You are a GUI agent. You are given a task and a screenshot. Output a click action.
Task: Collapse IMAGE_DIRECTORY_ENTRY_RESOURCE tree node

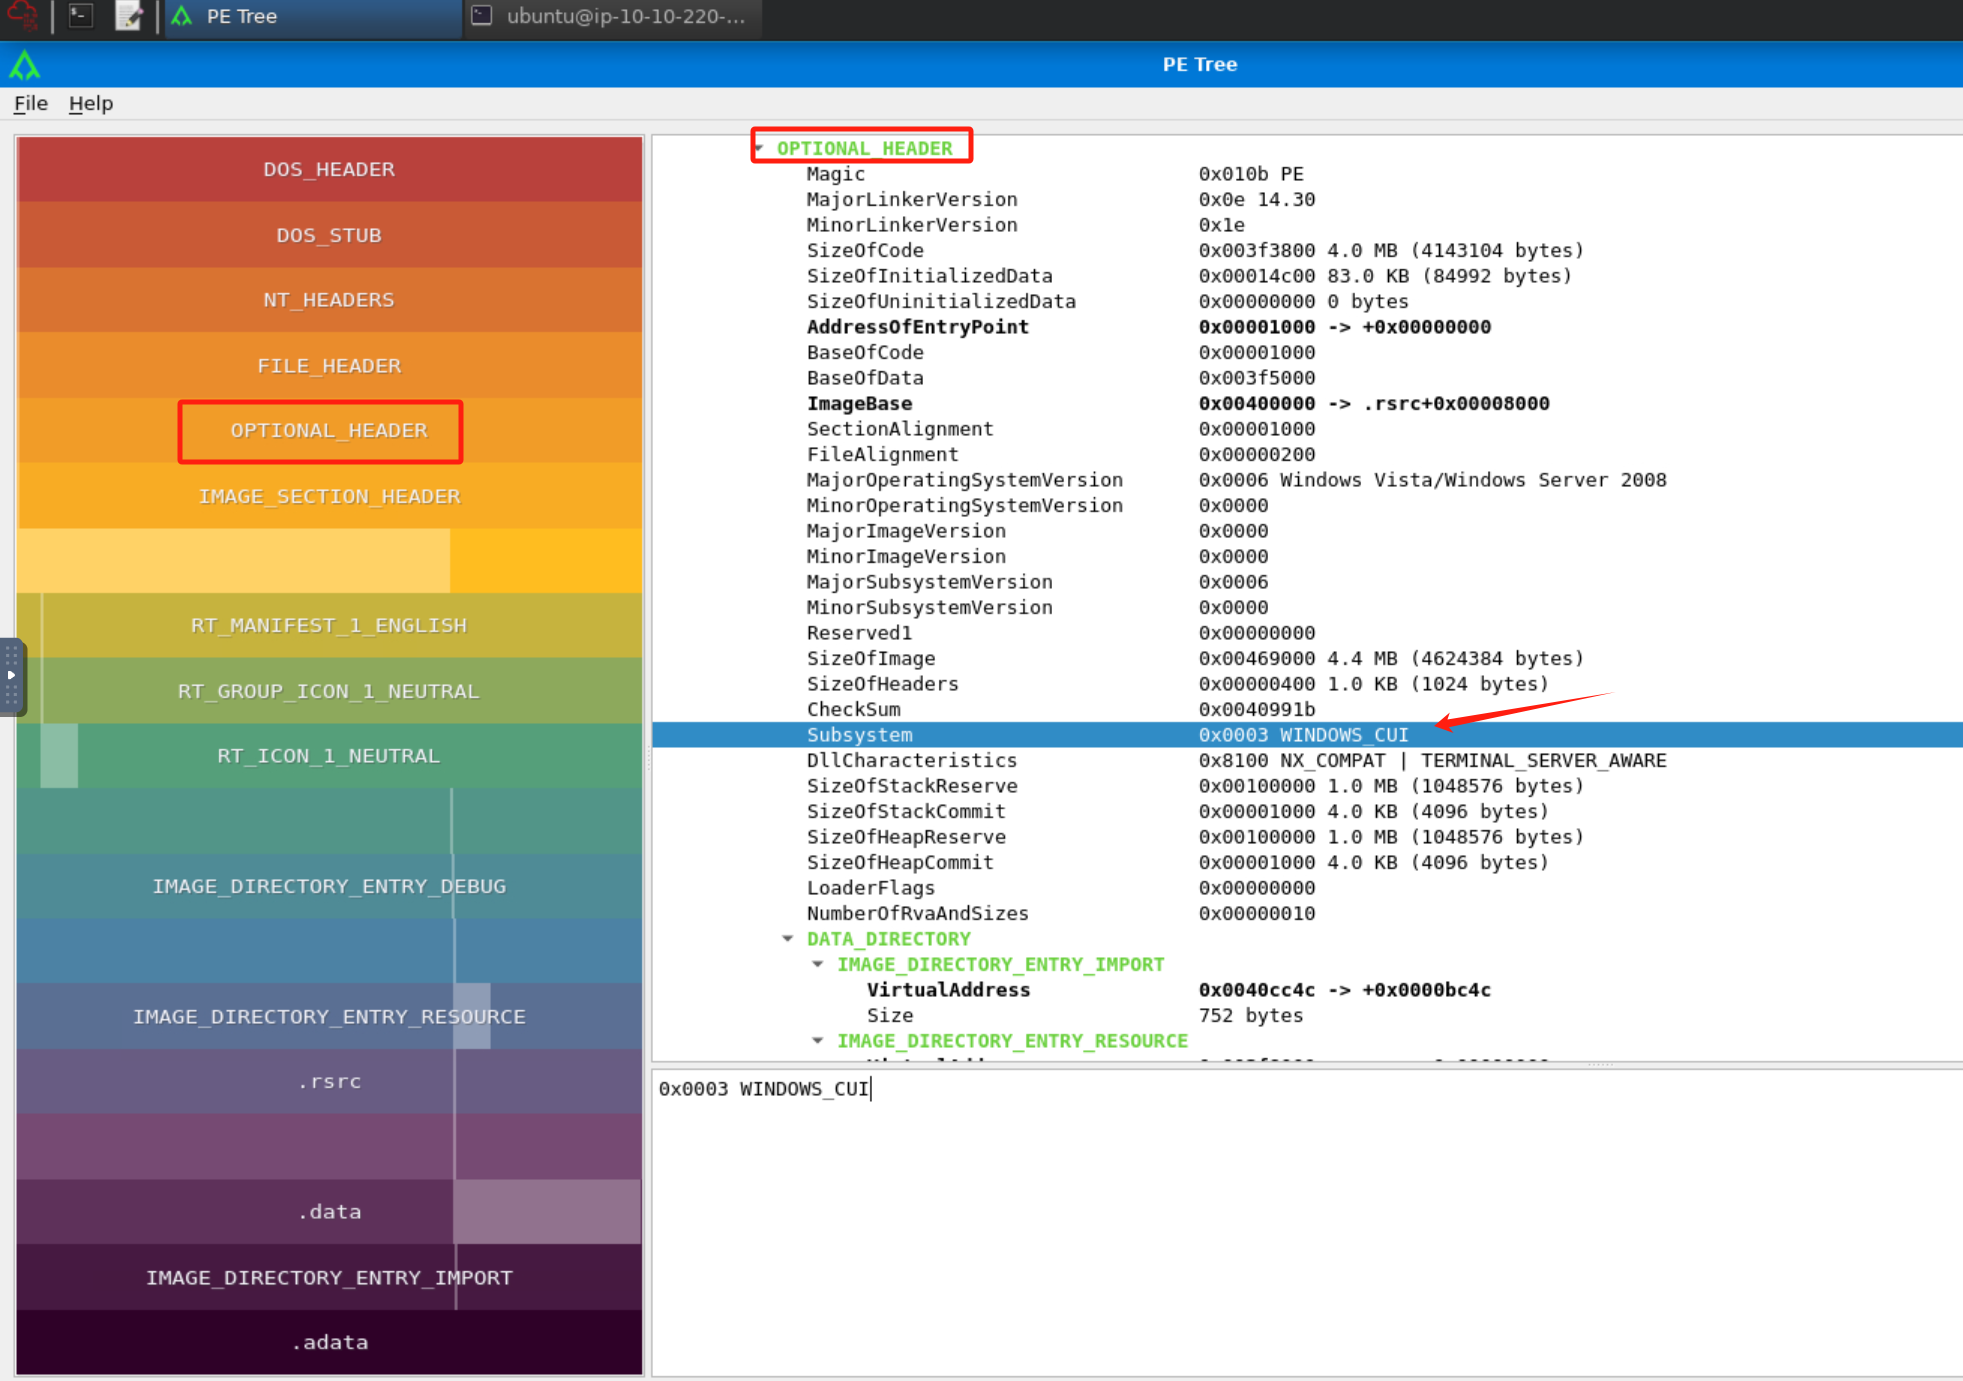tap(818, 1041)
